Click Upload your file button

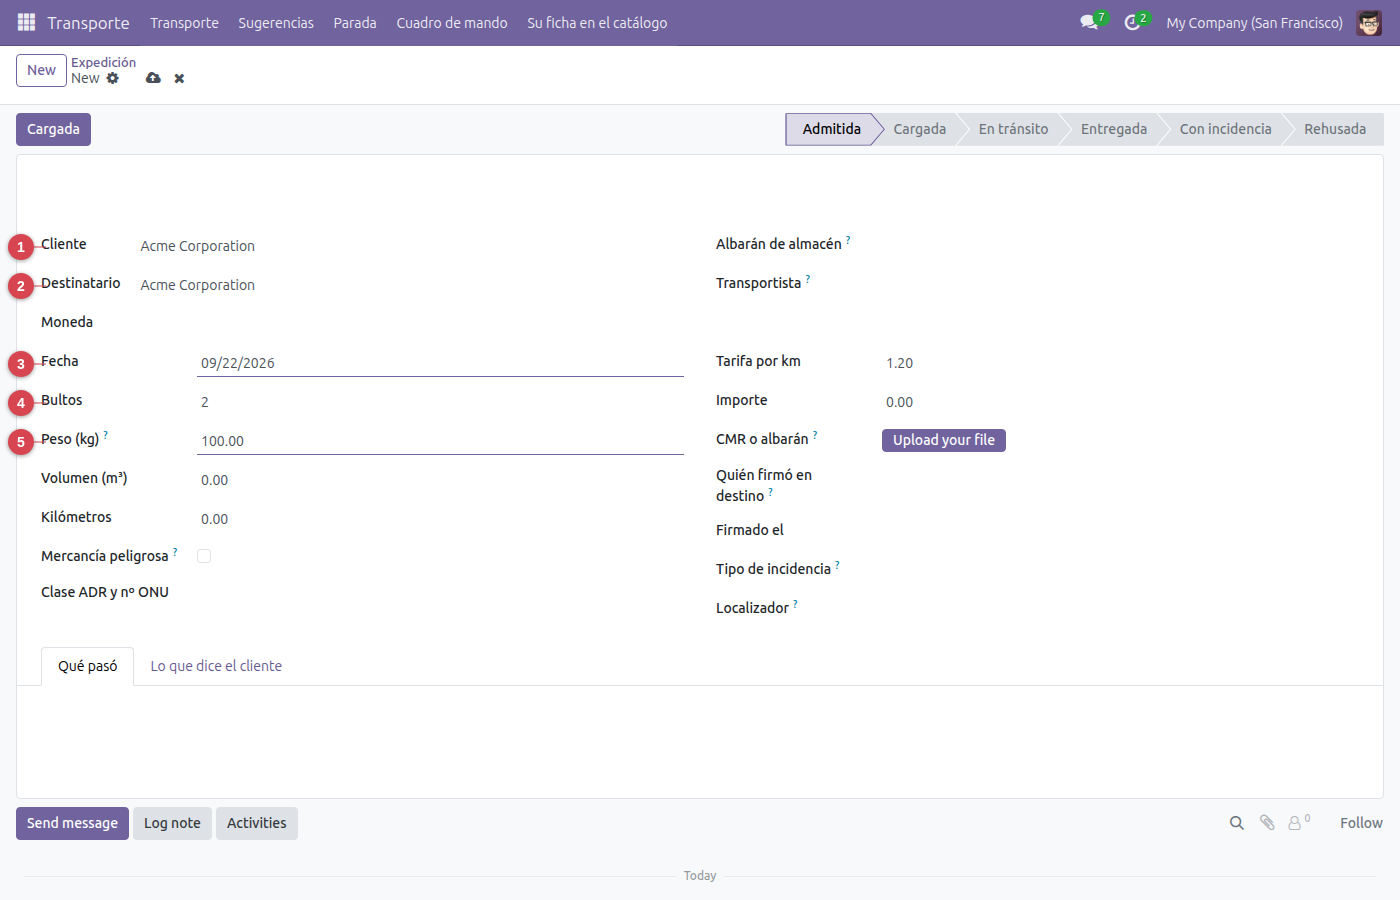(944, 440)
